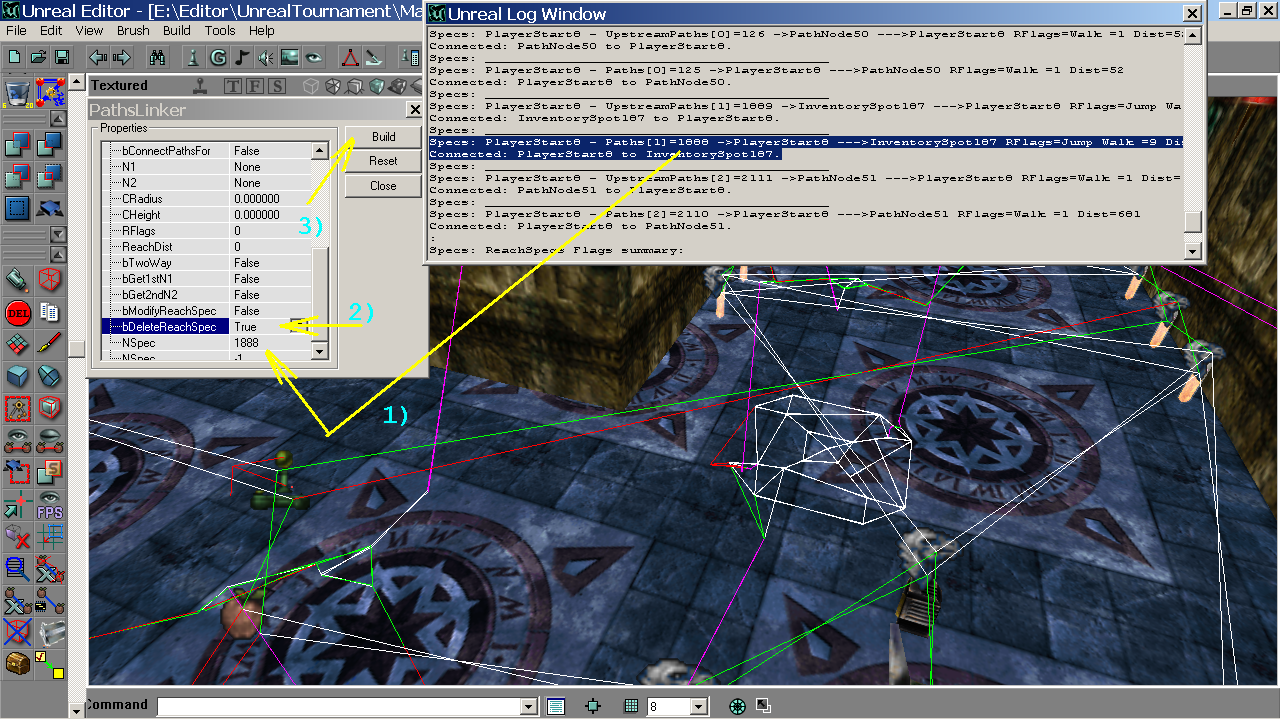The image size is (1280, 720).
Task: Redo with the right arrow icon
Action: click(x=122, y=57)
